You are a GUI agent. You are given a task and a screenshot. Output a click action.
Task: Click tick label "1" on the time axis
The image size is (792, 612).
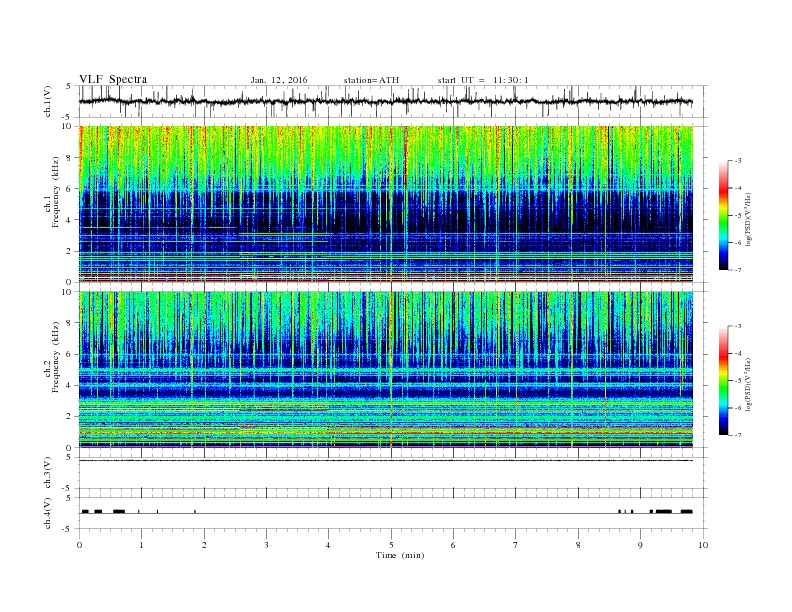pos(141,545)
